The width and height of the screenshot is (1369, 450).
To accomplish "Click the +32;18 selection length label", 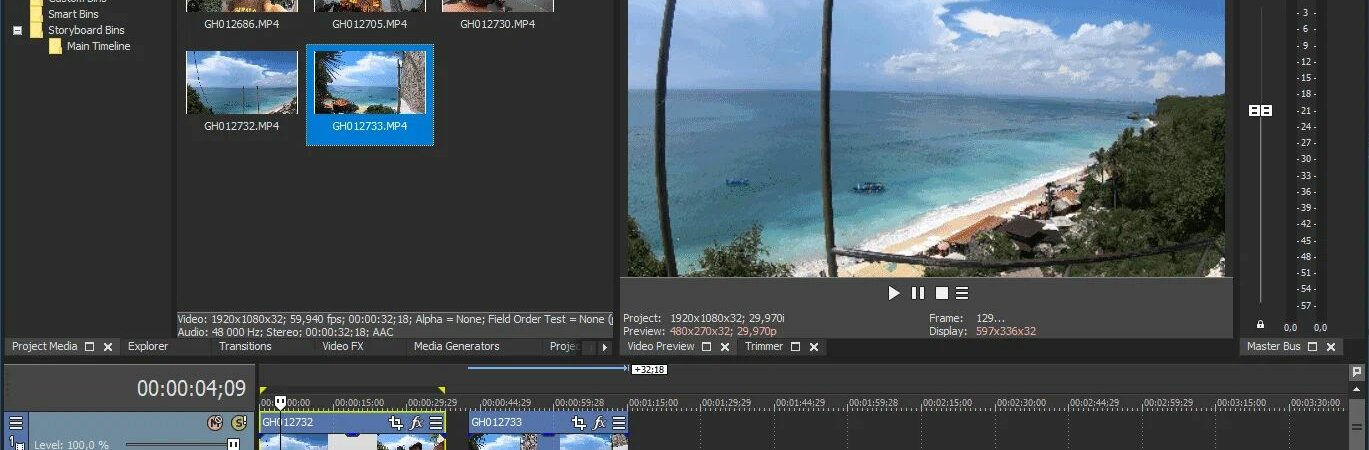I will tap(649, 369).
